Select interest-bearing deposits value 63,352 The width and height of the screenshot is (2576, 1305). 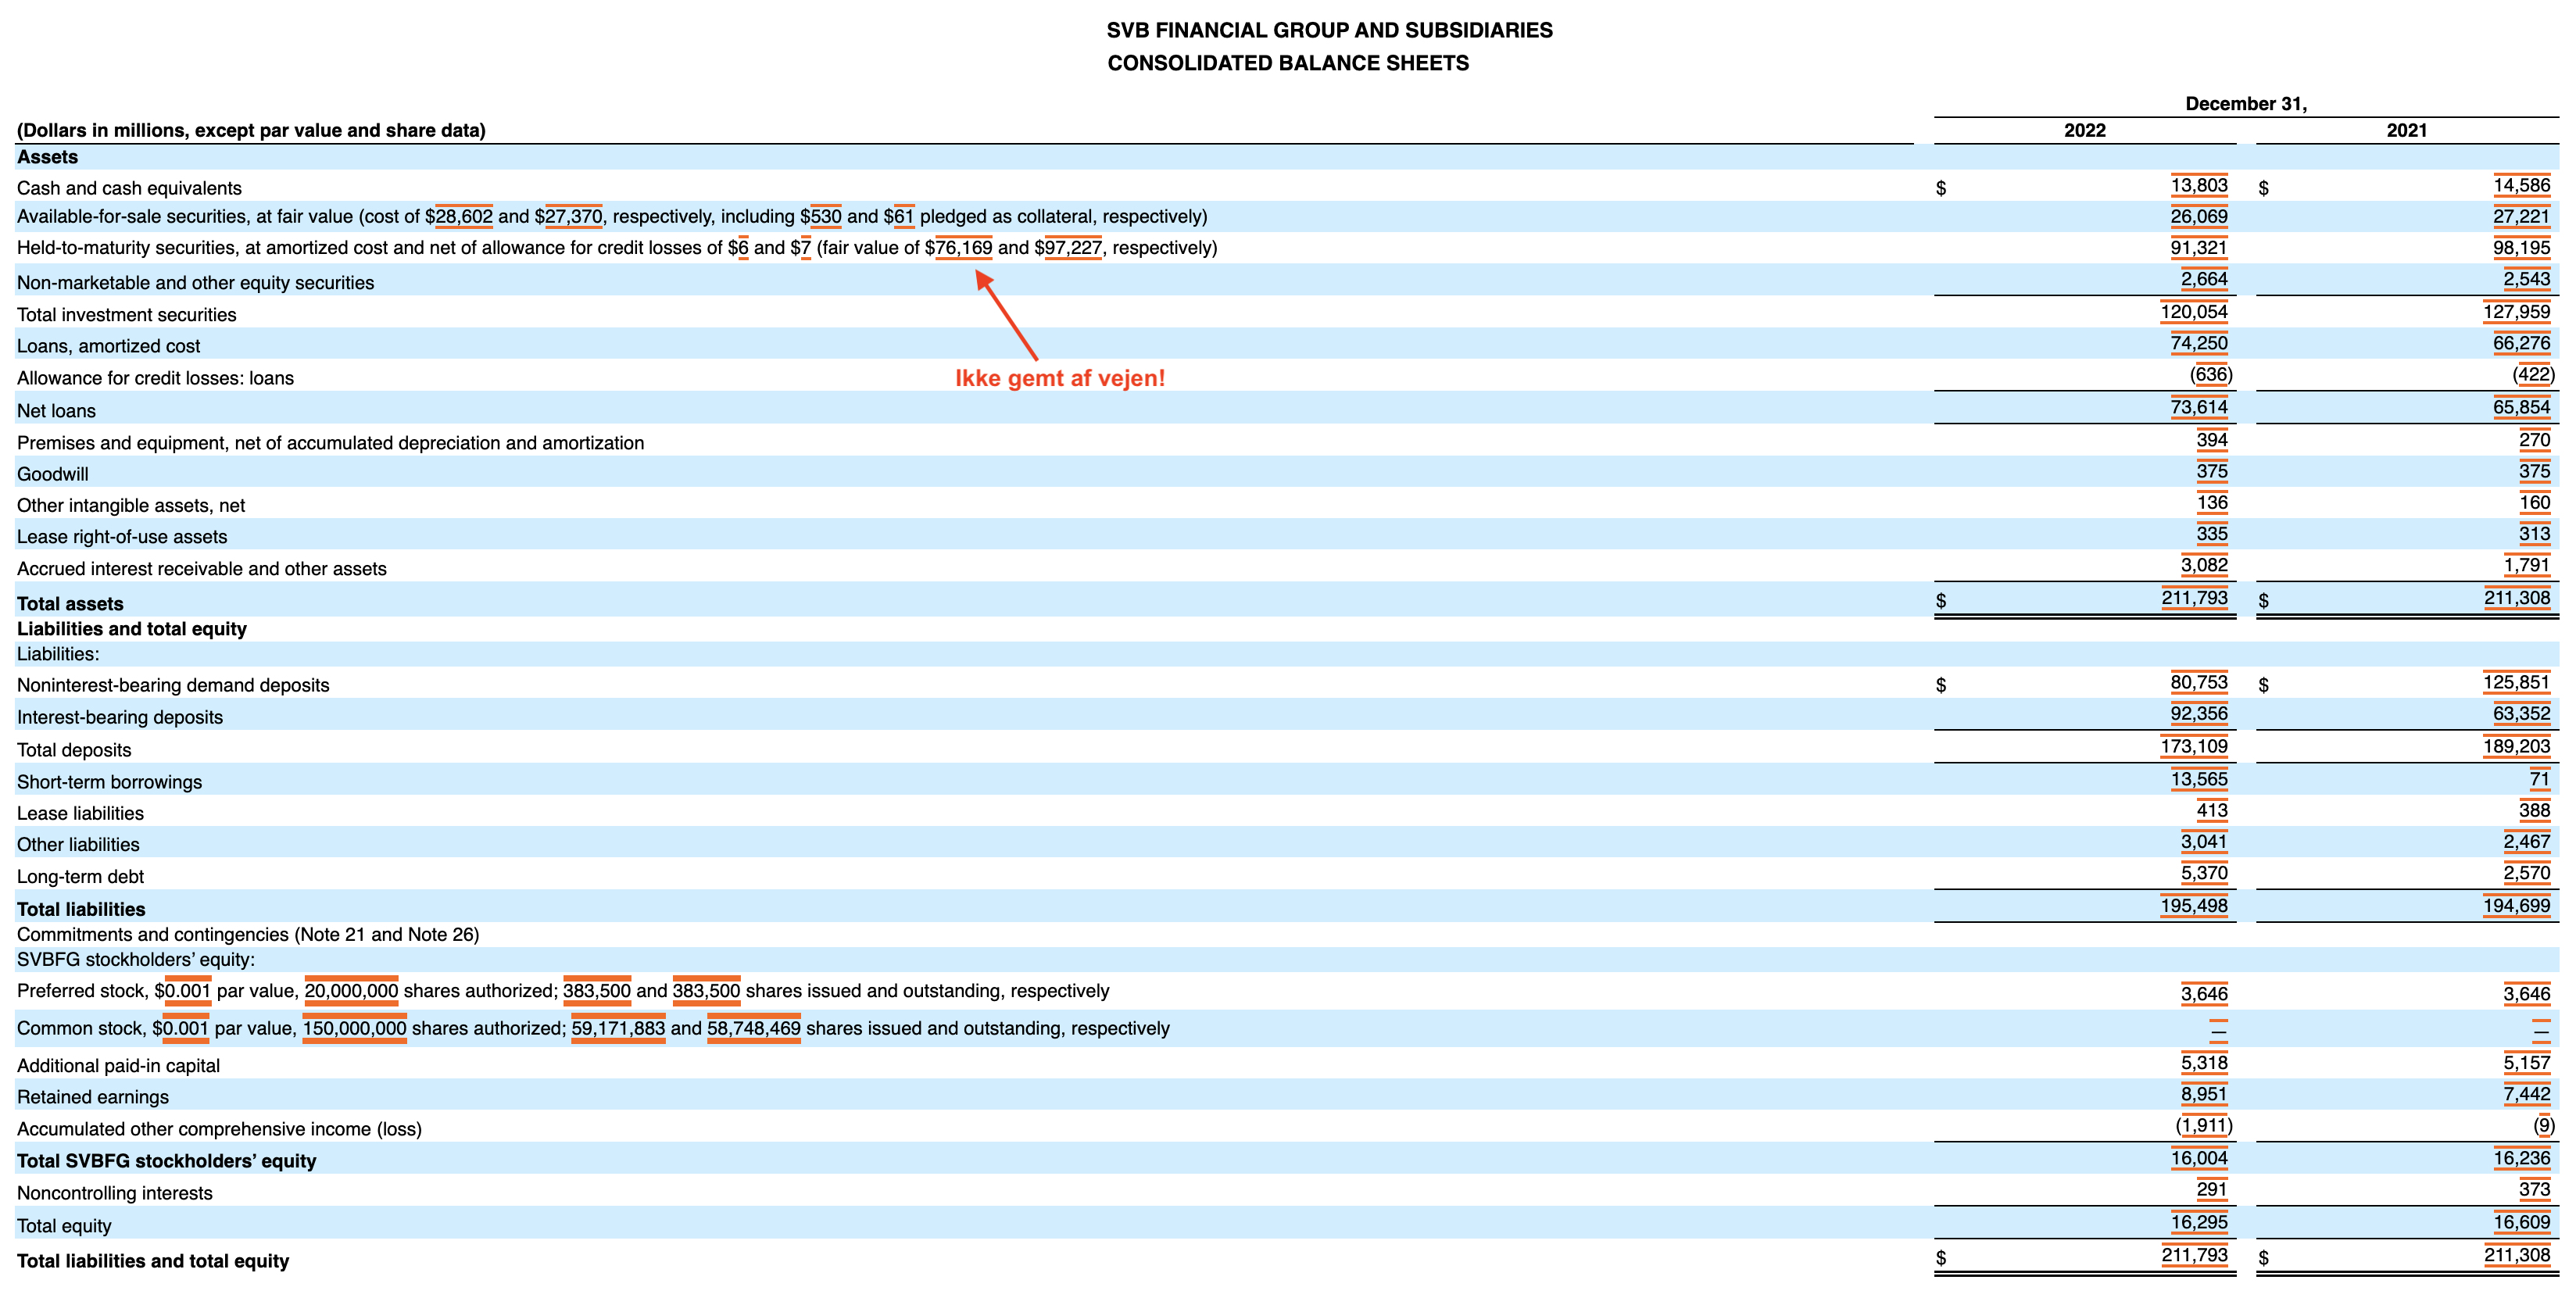pyautogui.click(x=2521, y=714)
